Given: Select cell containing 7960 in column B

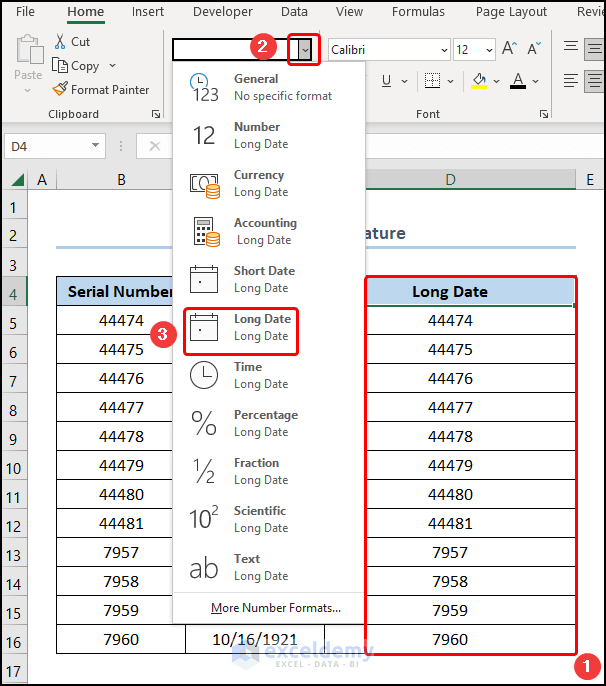Looking at the screenshot, I should pos(121,639).
